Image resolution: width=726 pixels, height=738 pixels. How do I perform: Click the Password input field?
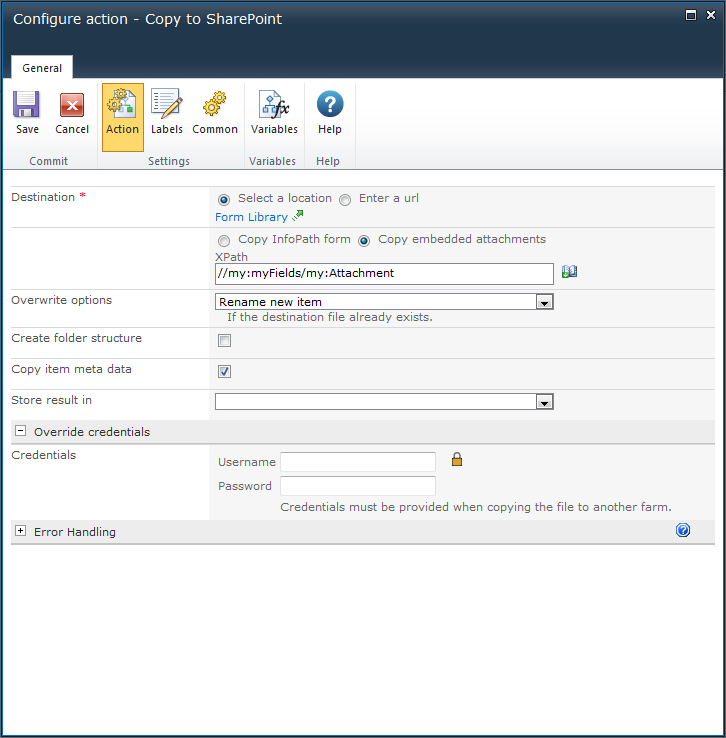click(358, 486)
